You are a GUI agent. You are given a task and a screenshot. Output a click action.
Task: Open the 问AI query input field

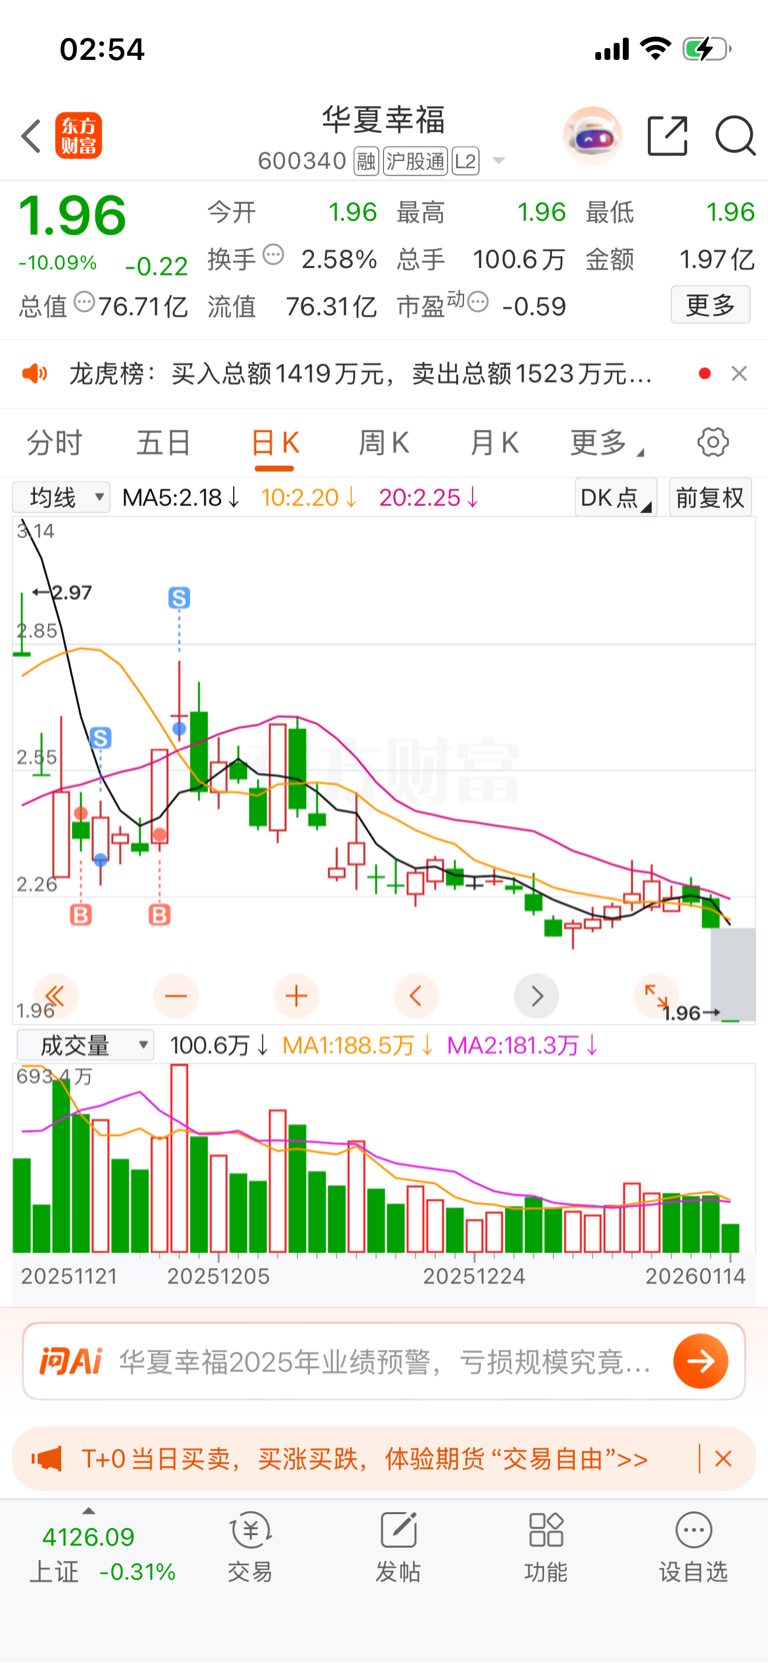pos(384,1361)
